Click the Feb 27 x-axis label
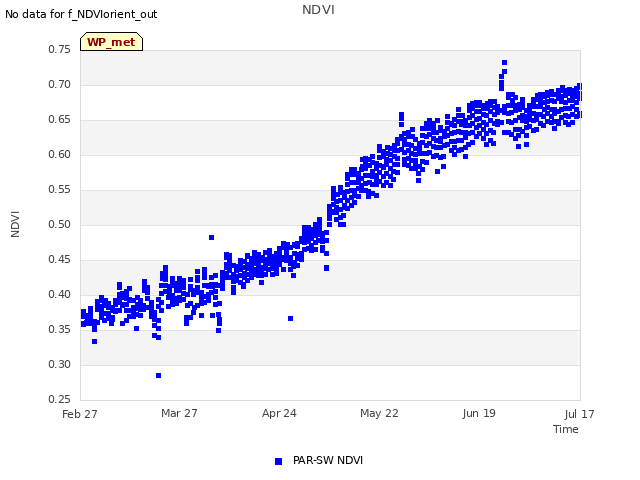Image resolution: width=640 pixels, height=480 pixels. point(80,414)
